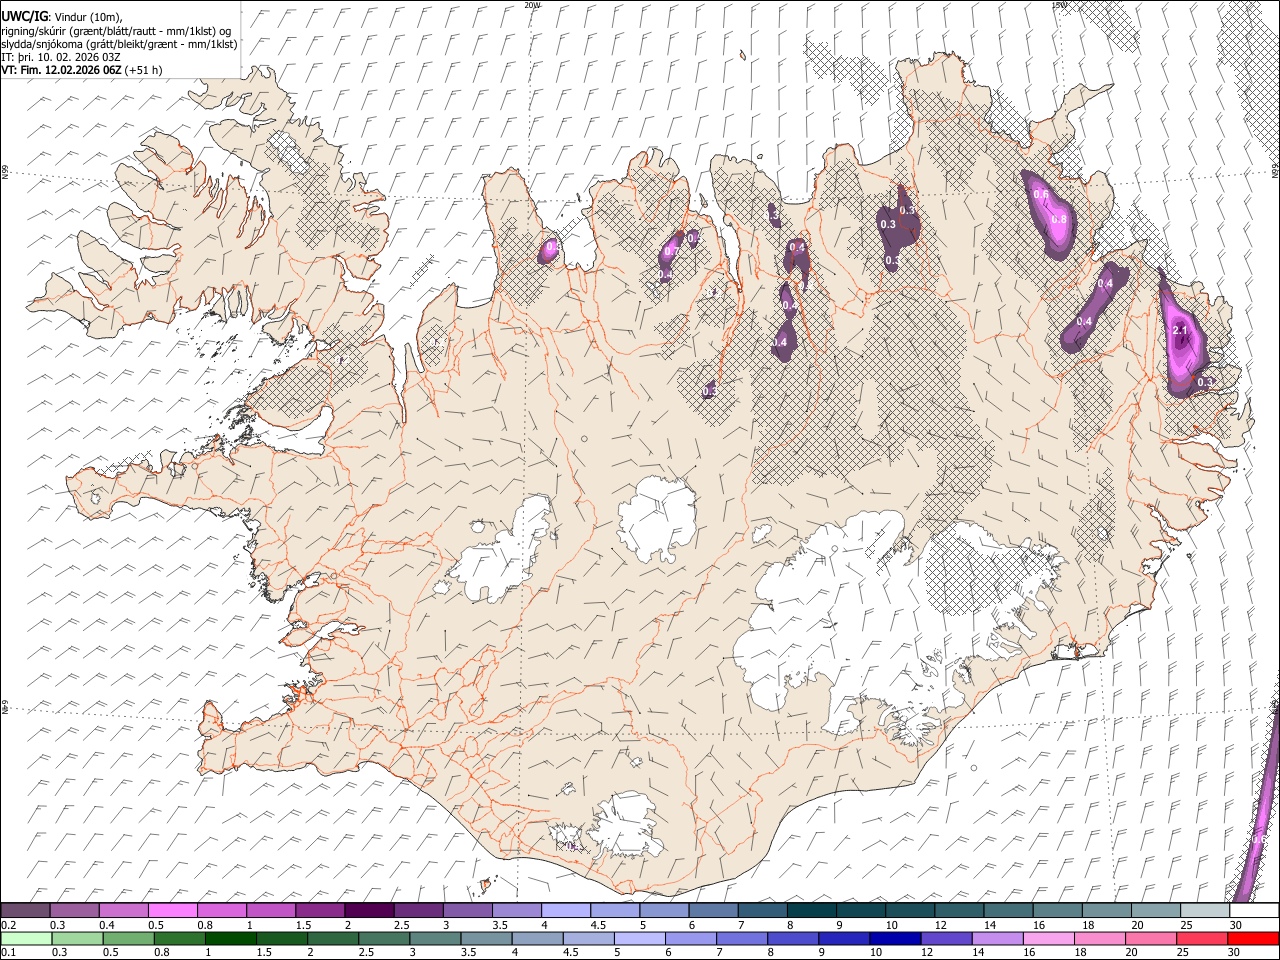Click the 0.8 snowfall value in the pink cell
Screen dimensions: 1280x960
click(x=1060, y=219)
